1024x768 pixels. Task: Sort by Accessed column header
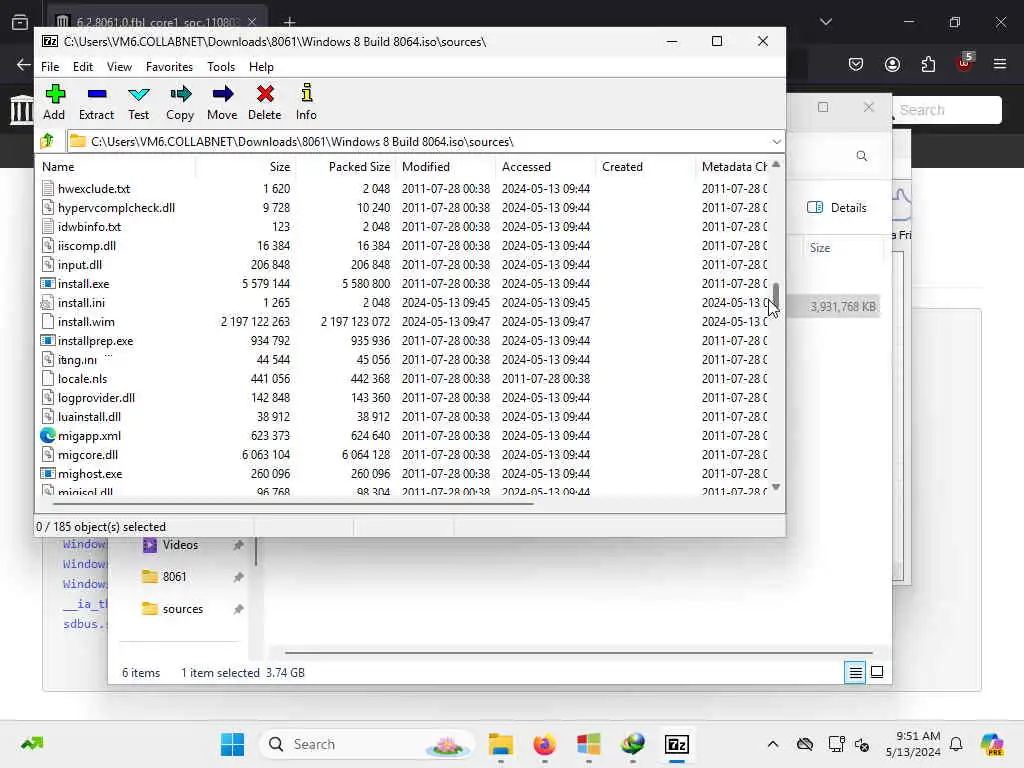pos(545,167)
